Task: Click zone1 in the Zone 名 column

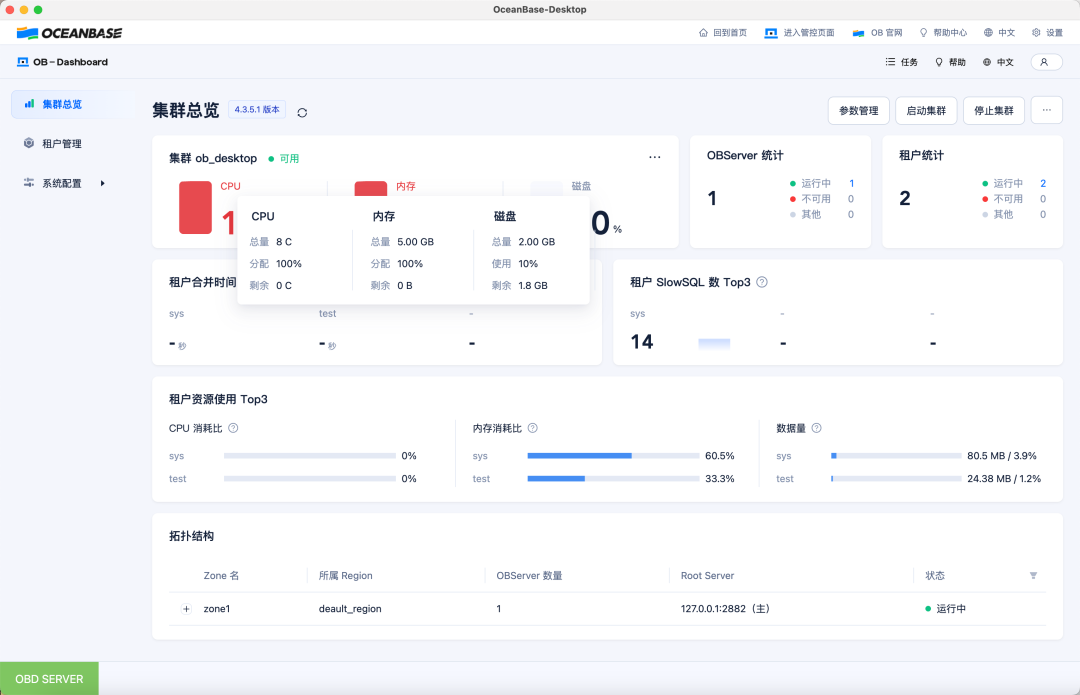Action: point(217,609)
